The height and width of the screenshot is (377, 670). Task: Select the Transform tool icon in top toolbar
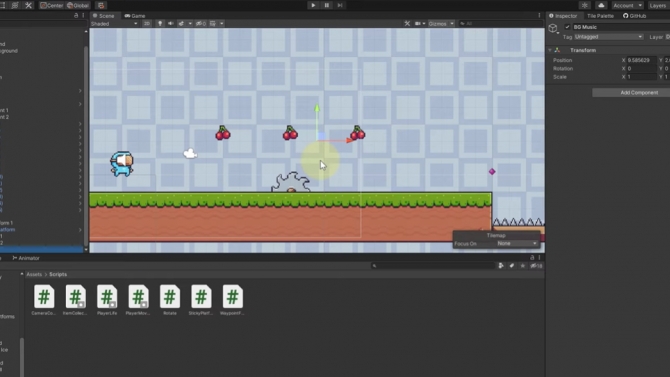pos(15,5)
